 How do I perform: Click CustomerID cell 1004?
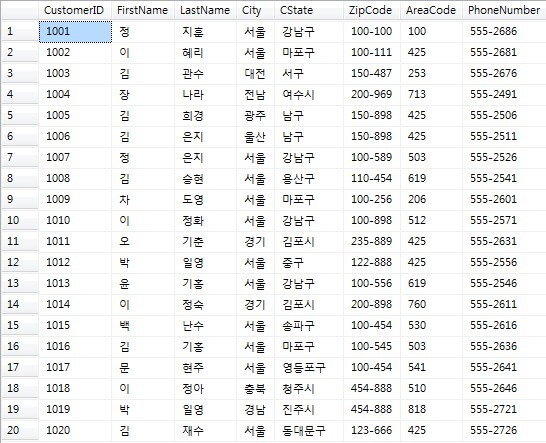pos(75,94)
